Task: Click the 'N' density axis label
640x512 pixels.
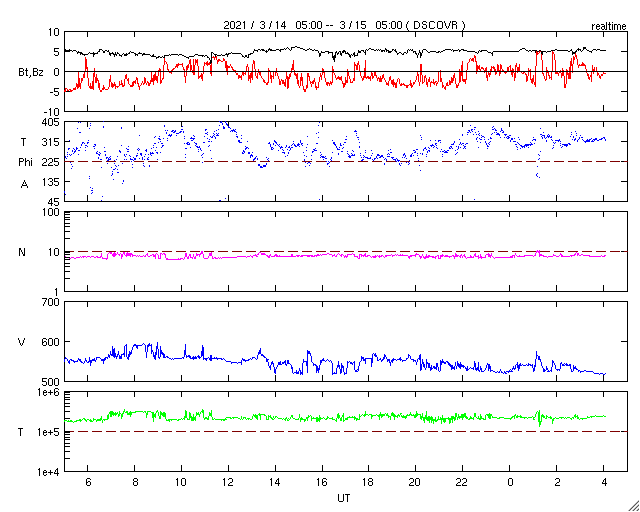Action: click(22, 252)
